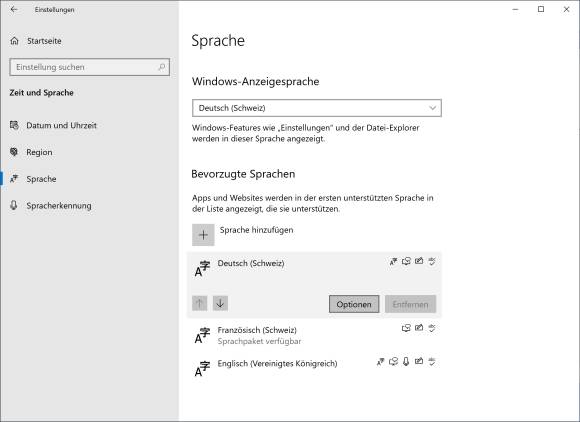The height and width of the screenshot is (422, 580).
Task: Minimize the Einstellungen window
Action: tap(515, 10)
